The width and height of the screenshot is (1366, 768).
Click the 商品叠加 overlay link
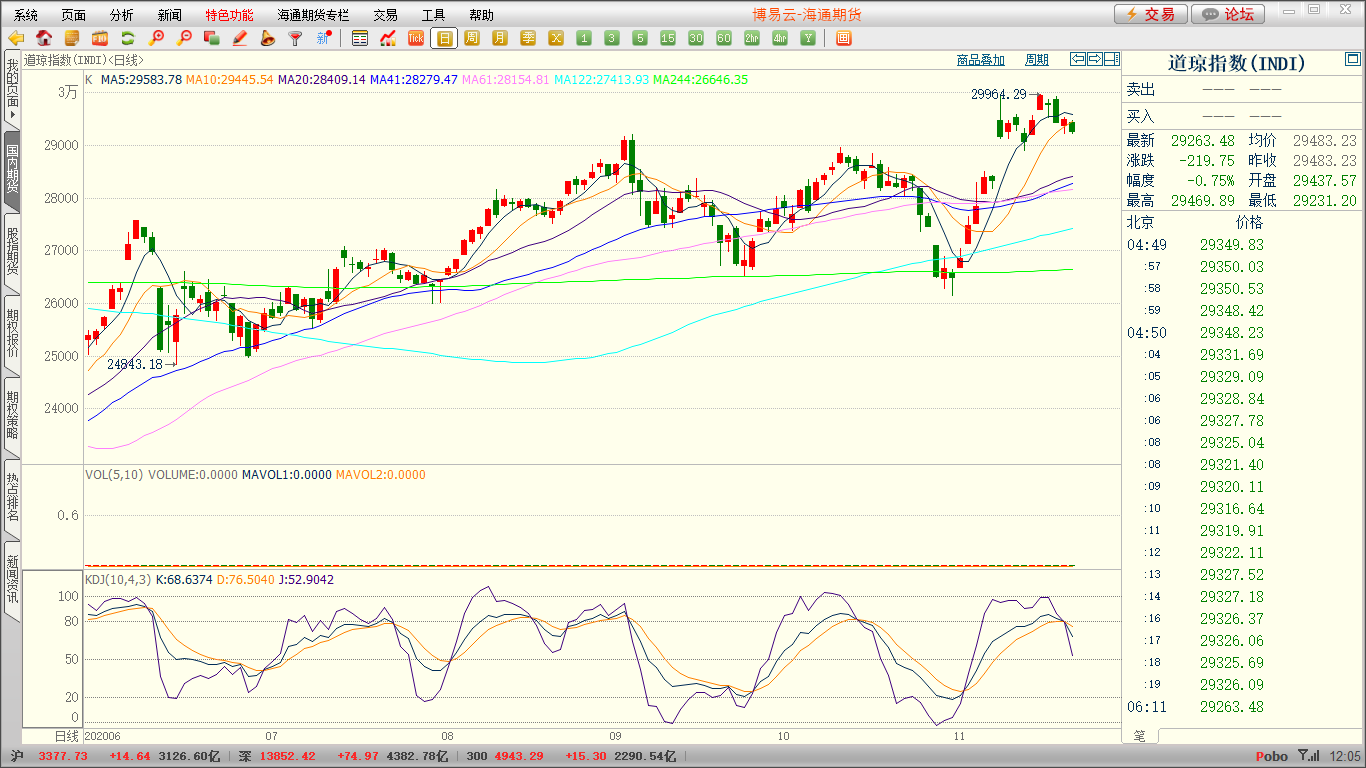980,60
